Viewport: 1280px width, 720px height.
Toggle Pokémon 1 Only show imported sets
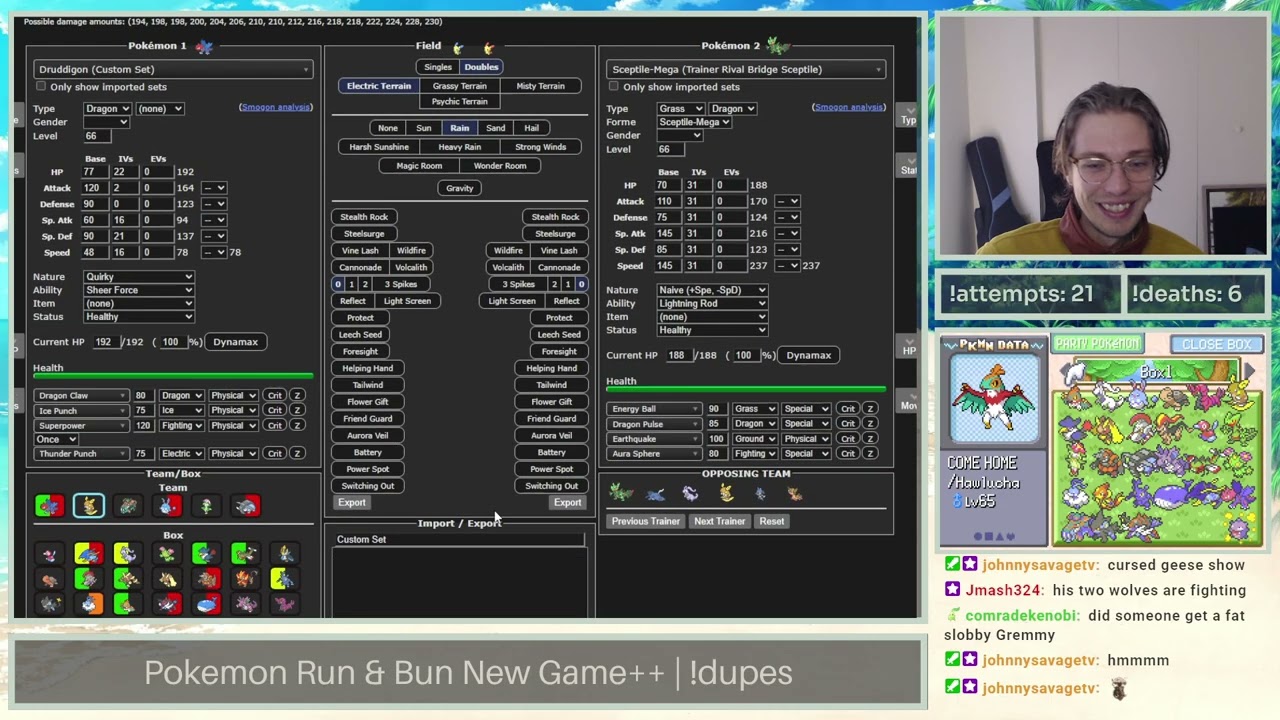41,87
